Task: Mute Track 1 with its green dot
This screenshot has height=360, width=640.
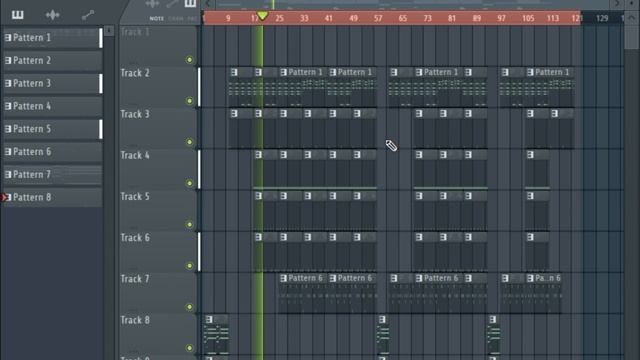Action: click(189, 60)
